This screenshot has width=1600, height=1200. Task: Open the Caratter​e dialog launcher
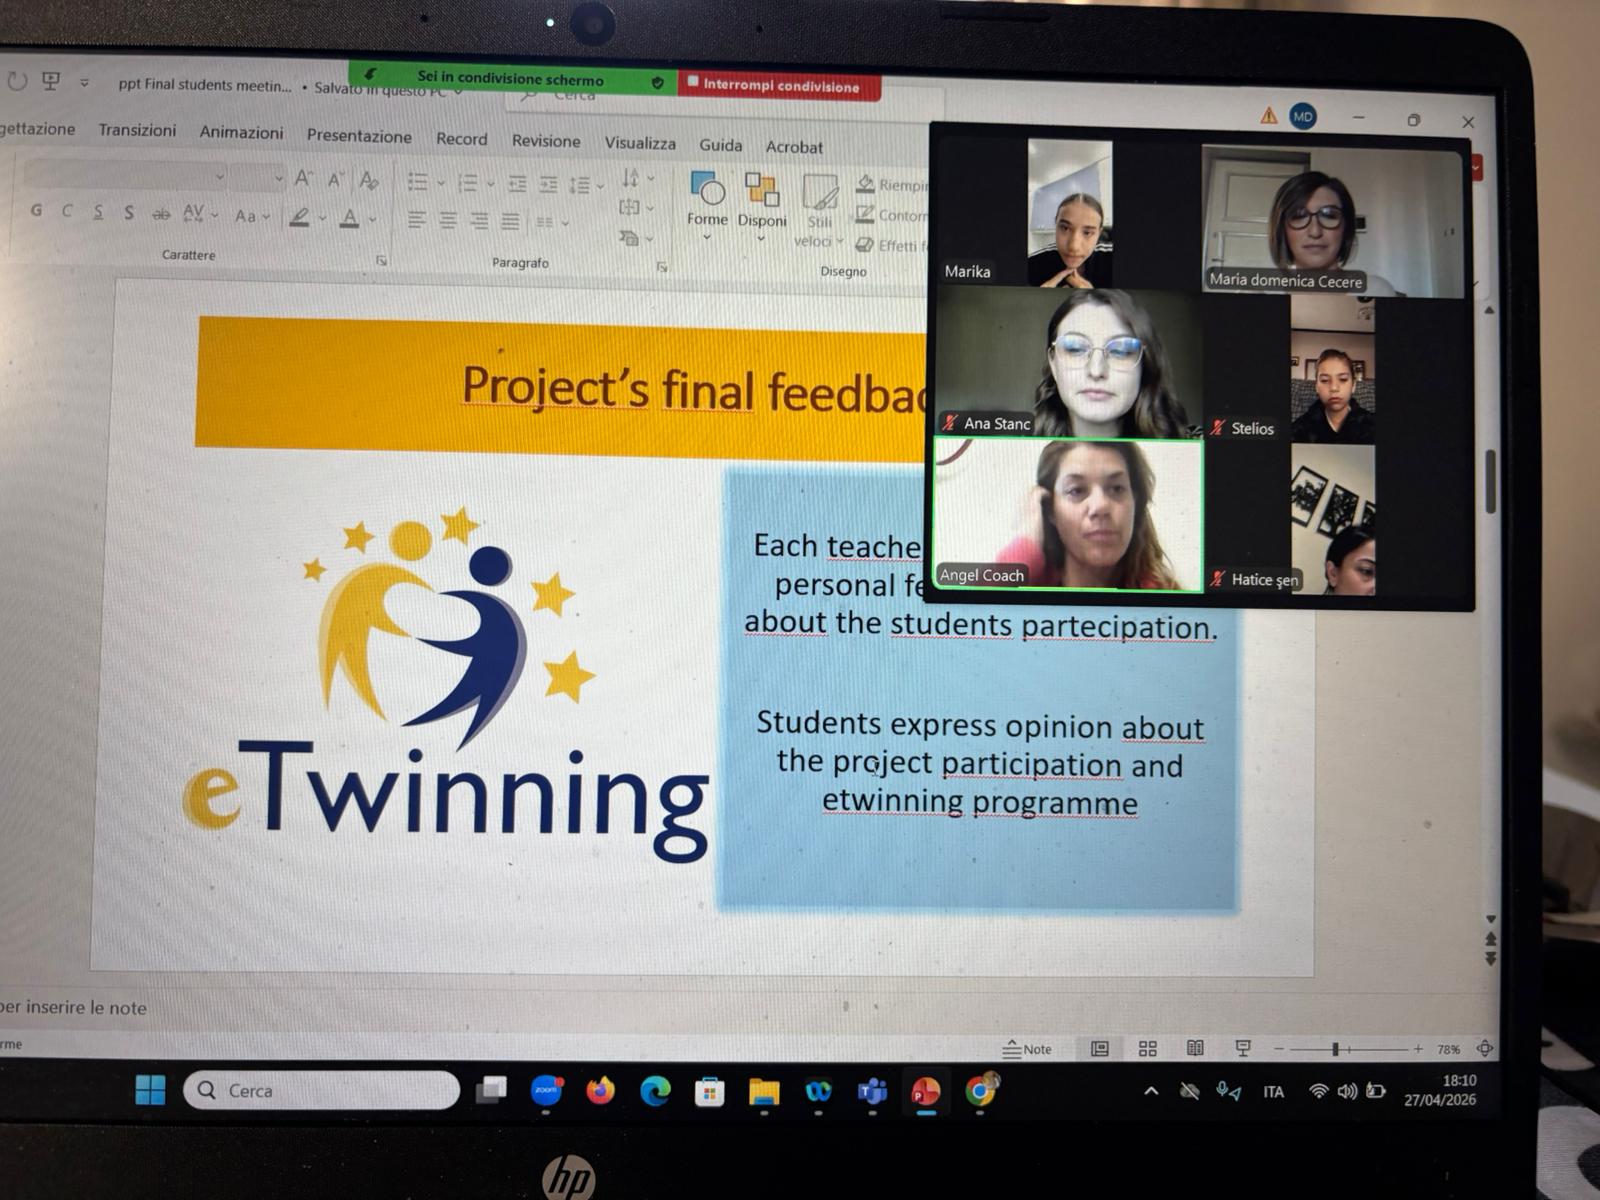point(381,261)
